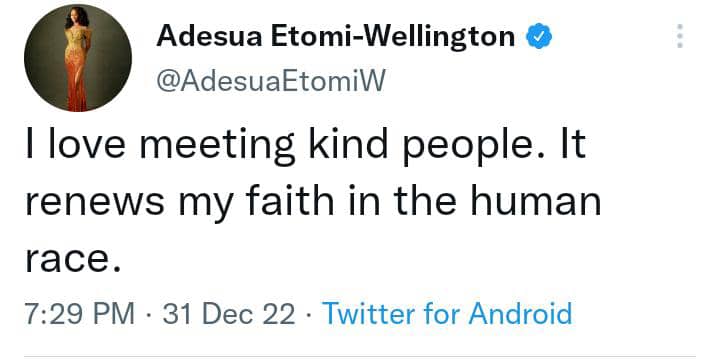Click the word "kind" in the tweet
720x362 pixels.
click(x=348, y=144)
